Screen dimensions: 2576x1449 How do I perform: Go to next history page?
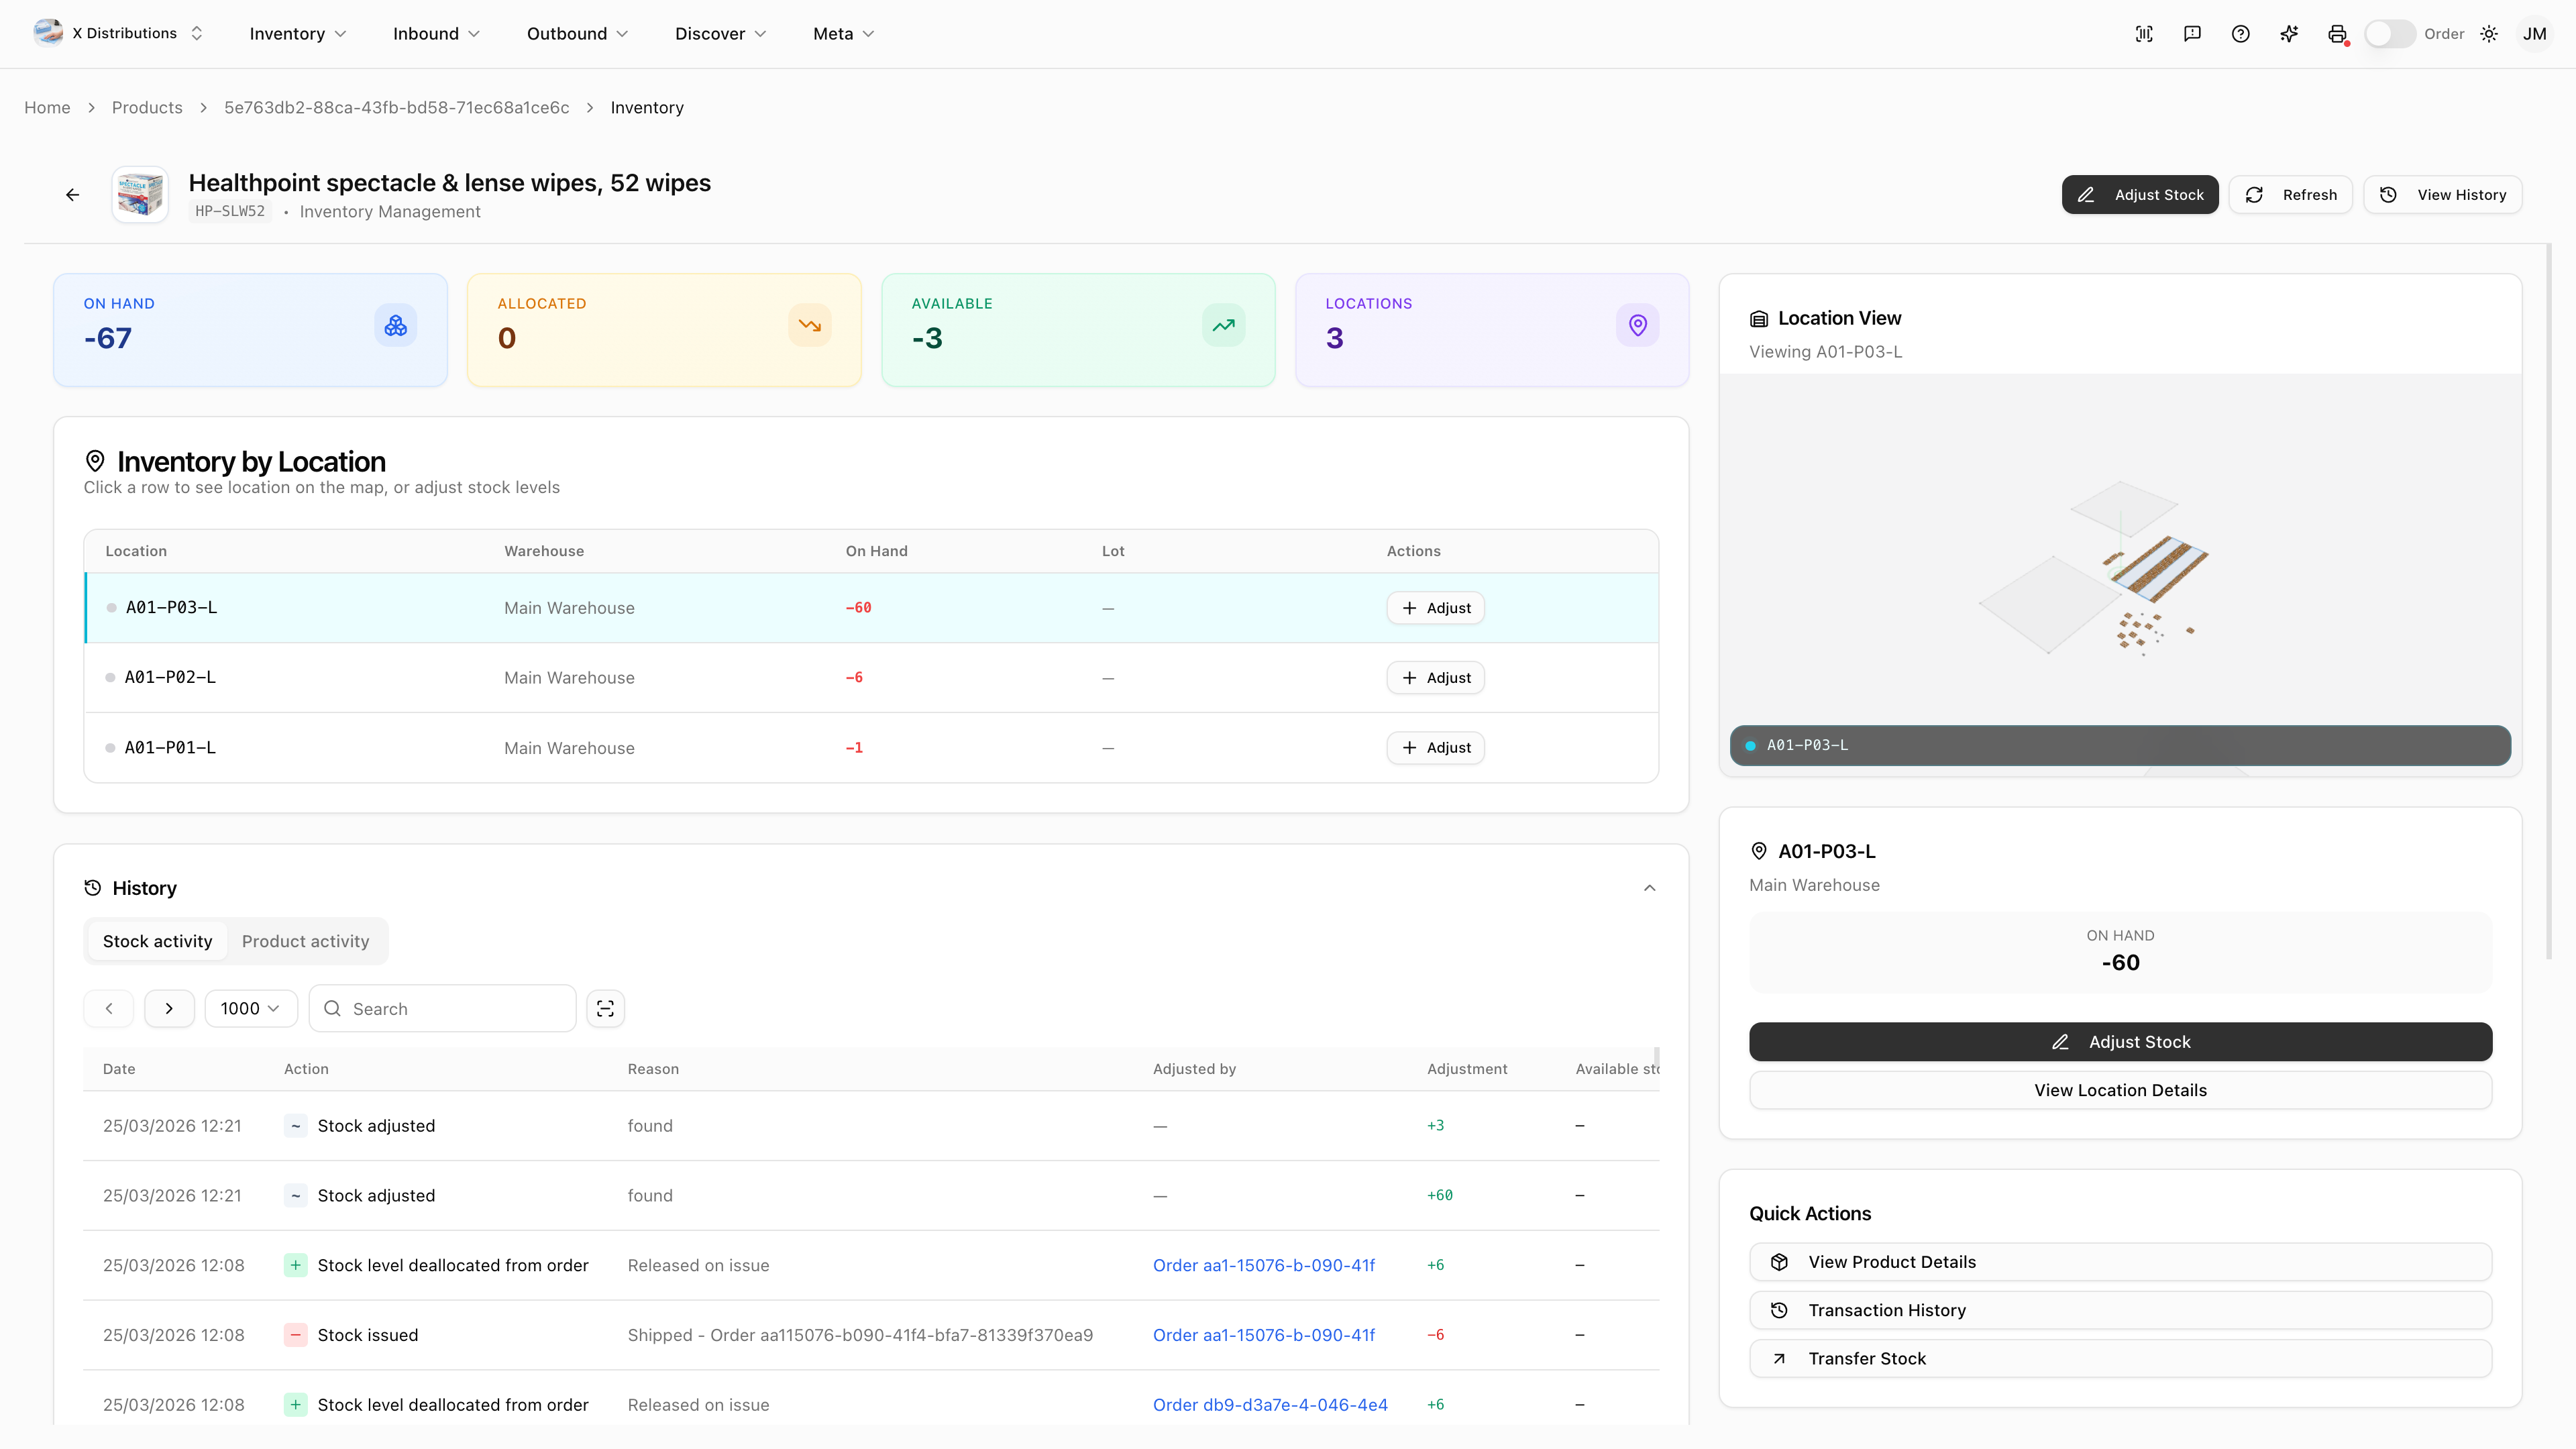pos(169,1009)
